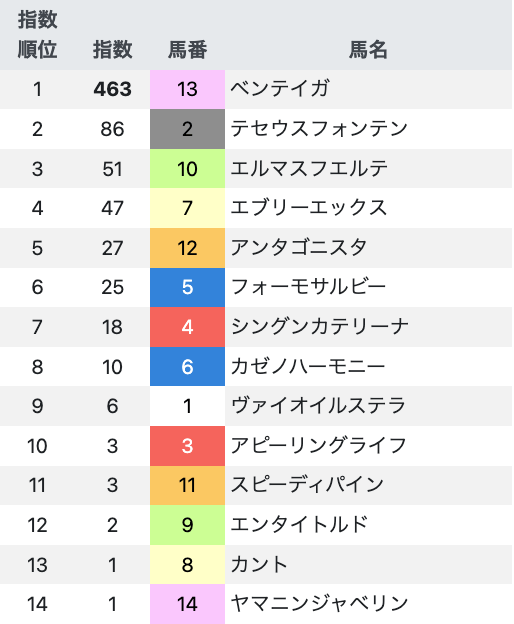
Task: Select horse name テセウスフォンテン
Action: point(319,129)
